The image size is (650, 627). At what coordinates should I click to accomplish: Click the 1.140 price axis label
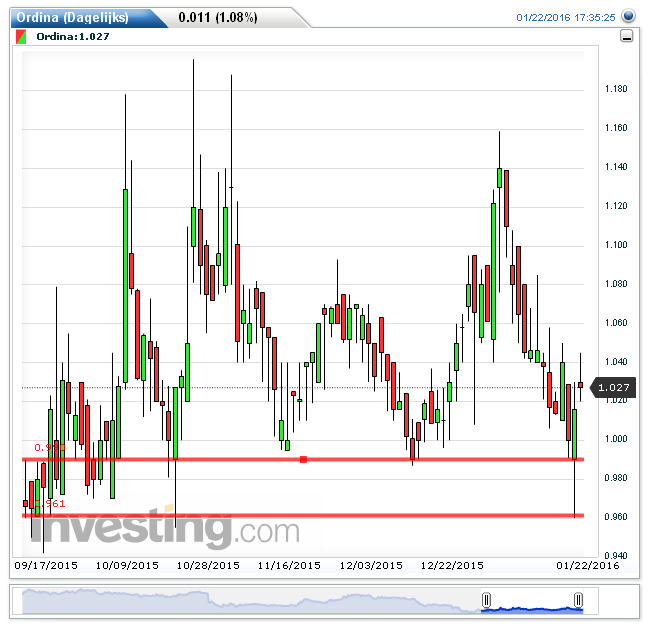click(x=616, y=167)
